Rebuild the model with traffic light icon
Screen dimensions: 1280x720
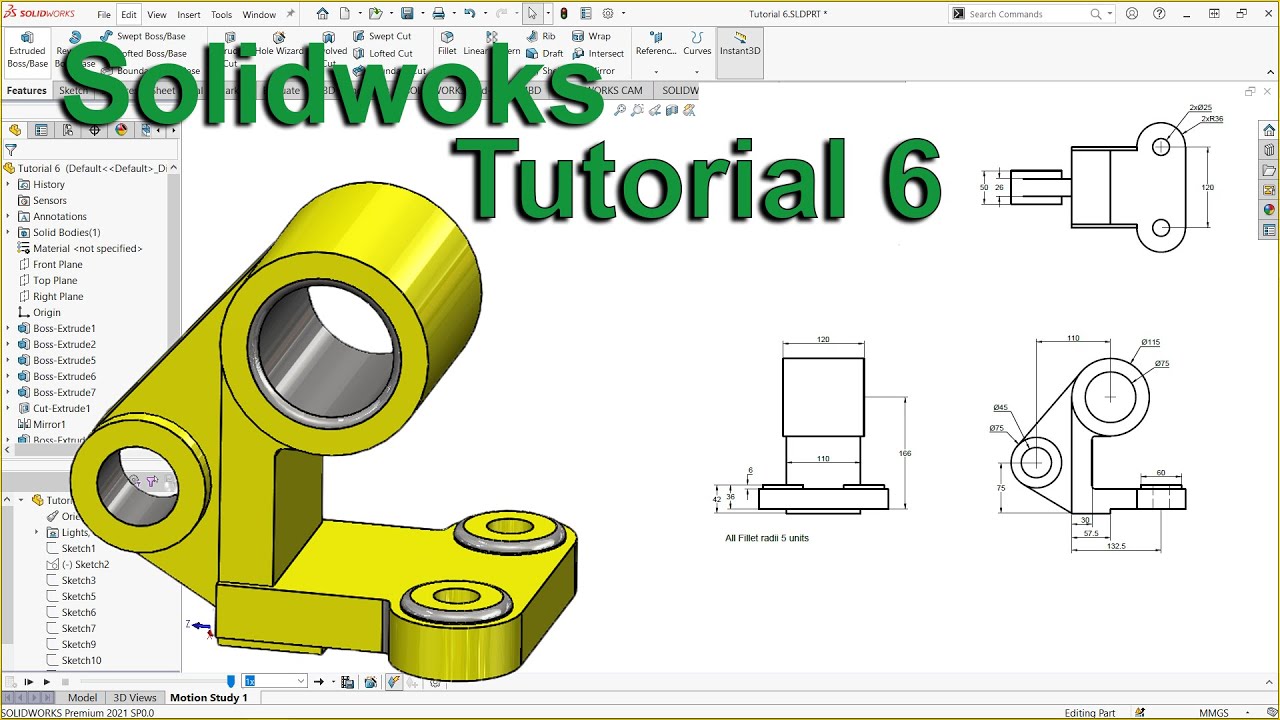(x=564, y=14)
